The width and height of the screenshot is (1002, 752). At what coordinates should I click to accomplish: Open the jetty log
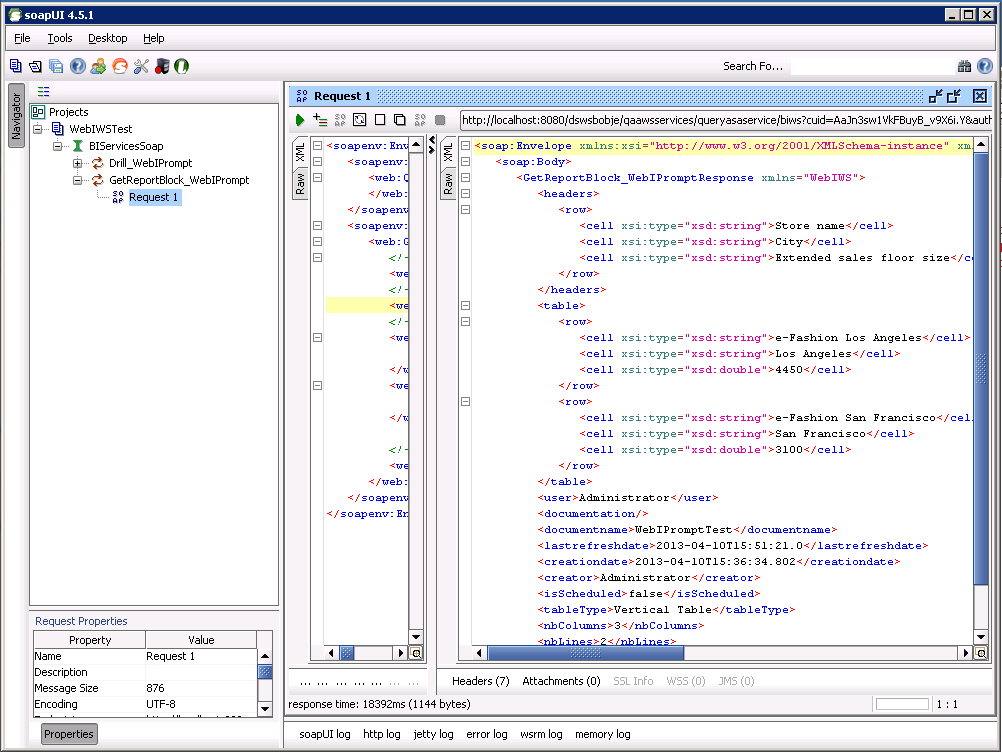tap(433, 734)
